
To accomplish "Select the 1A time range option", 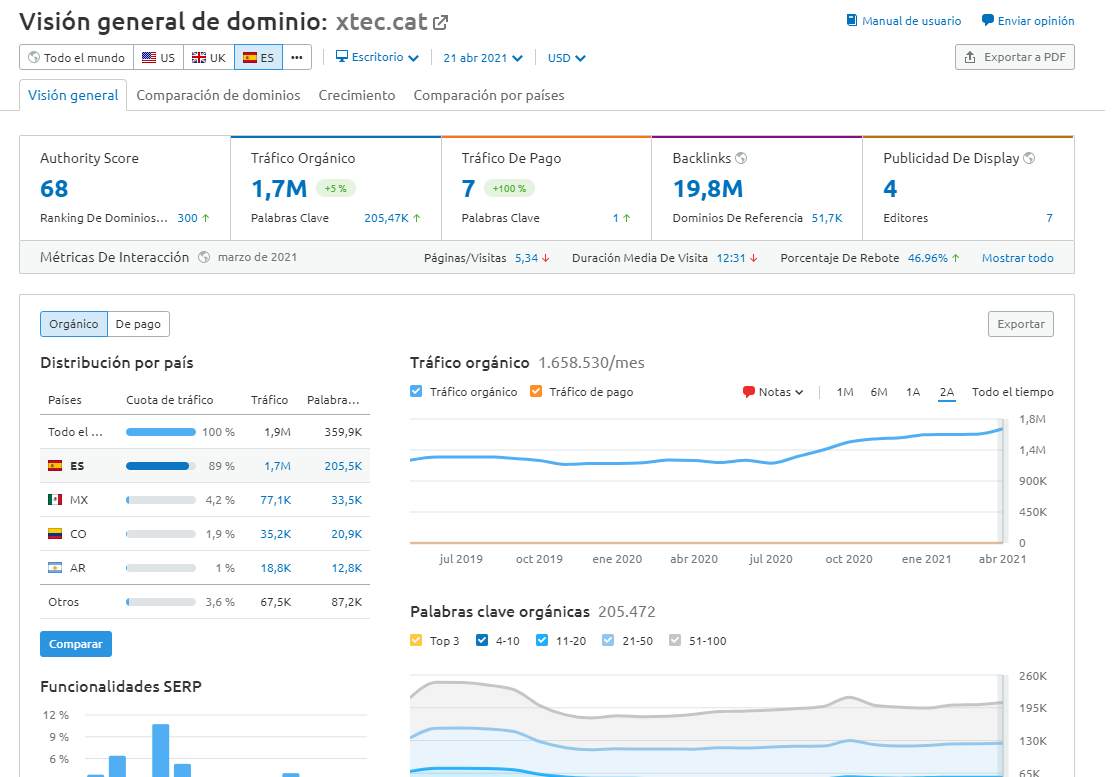I will click(912, 392).
